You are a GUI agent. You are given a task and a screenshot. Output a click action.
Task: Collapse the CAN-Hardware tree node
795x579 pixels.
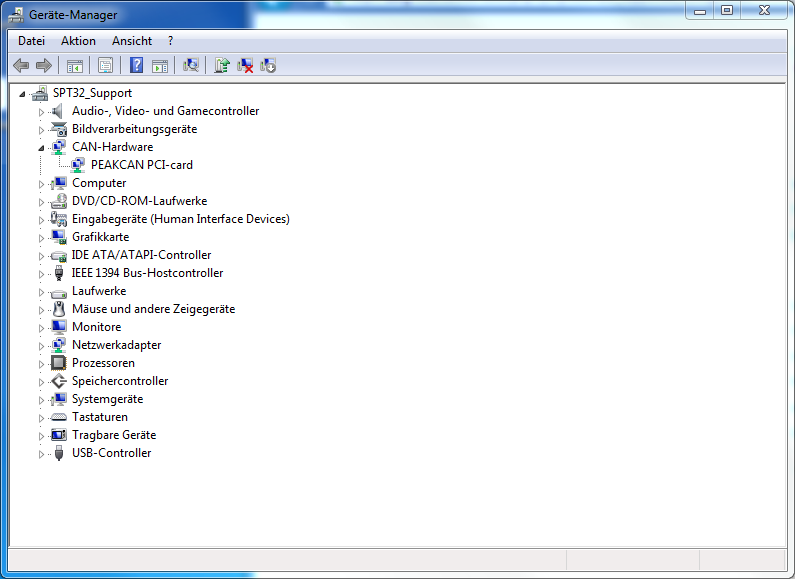tap(42, 147)
